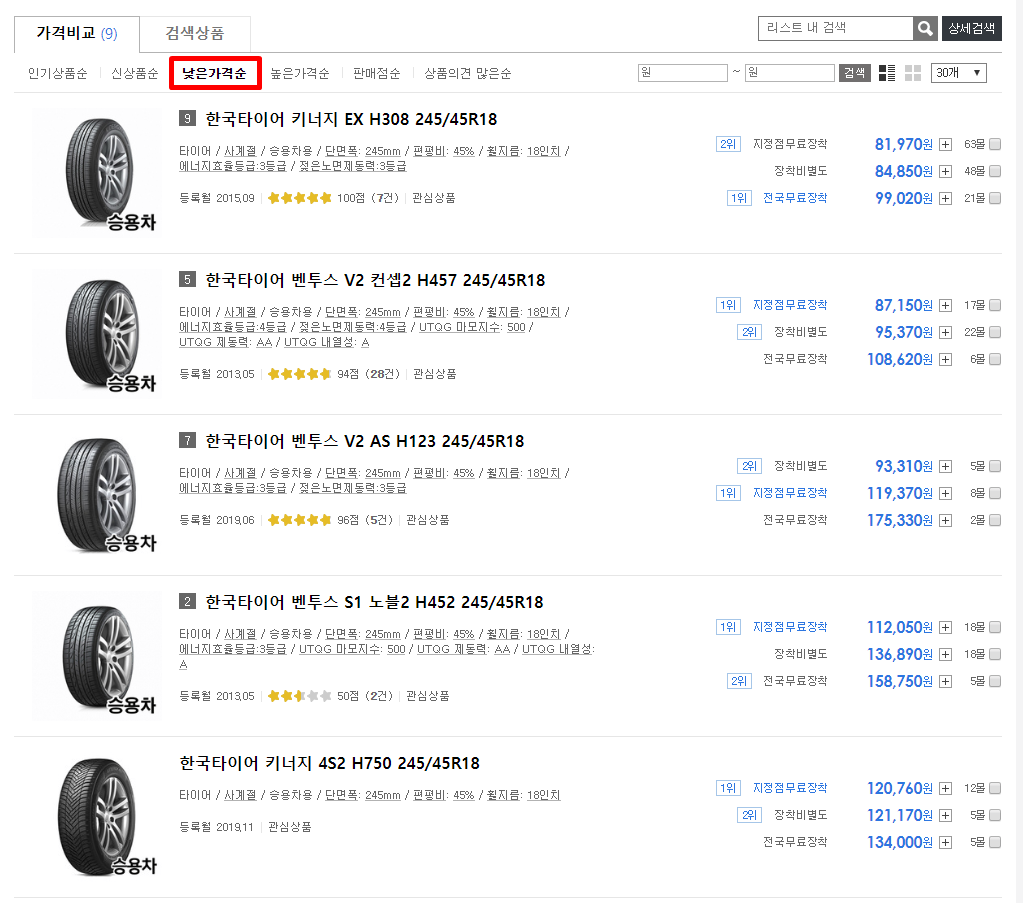Open 한국타이어 키너지 4S2 H750 title

(x=329, y=763)
